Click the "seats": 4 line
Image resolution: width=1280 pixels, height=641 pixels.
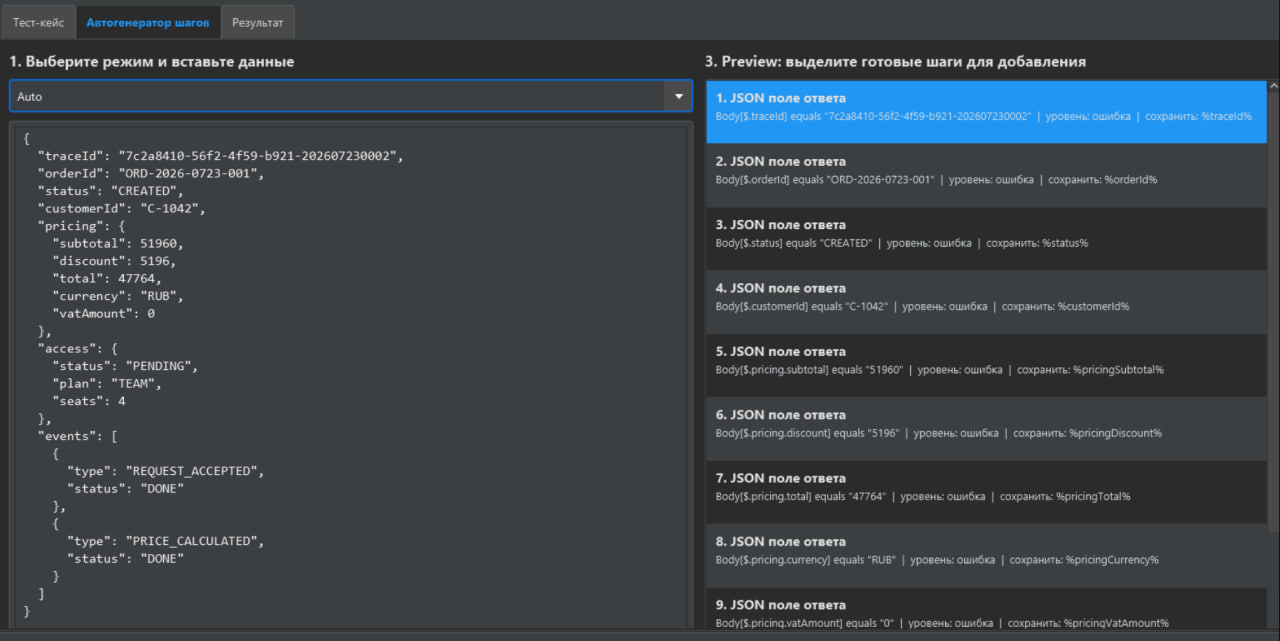point(89,401)
